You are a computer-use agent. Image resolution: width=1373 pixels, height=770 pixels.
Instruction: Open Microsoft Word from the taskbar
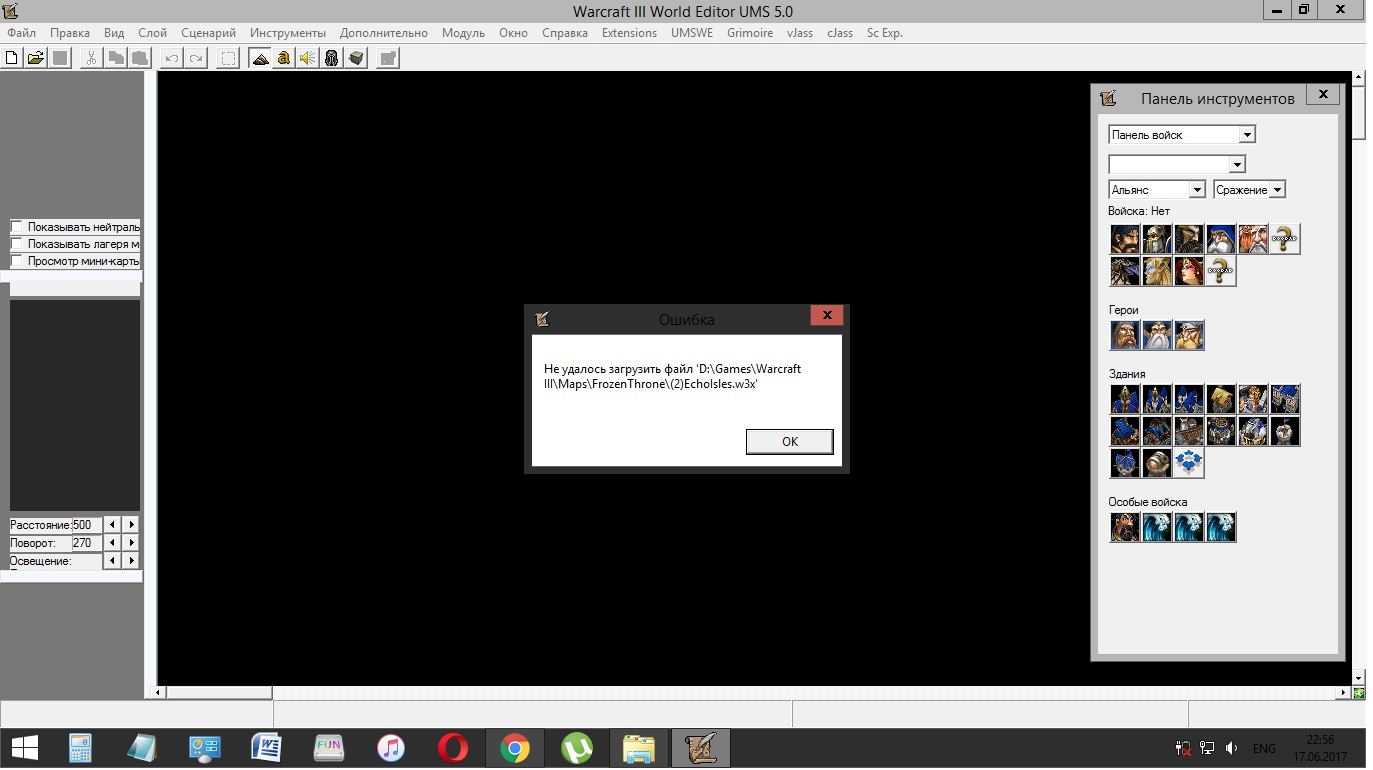(266, 748)
